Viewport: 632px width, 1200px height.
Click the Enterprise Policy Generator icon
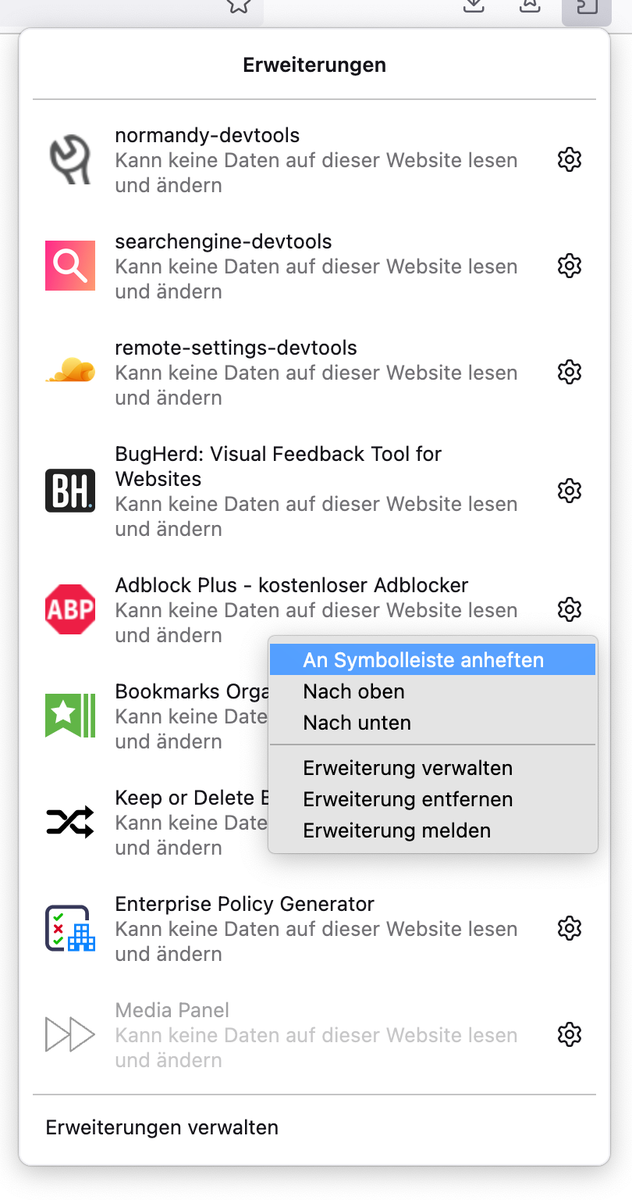(70, 928)
